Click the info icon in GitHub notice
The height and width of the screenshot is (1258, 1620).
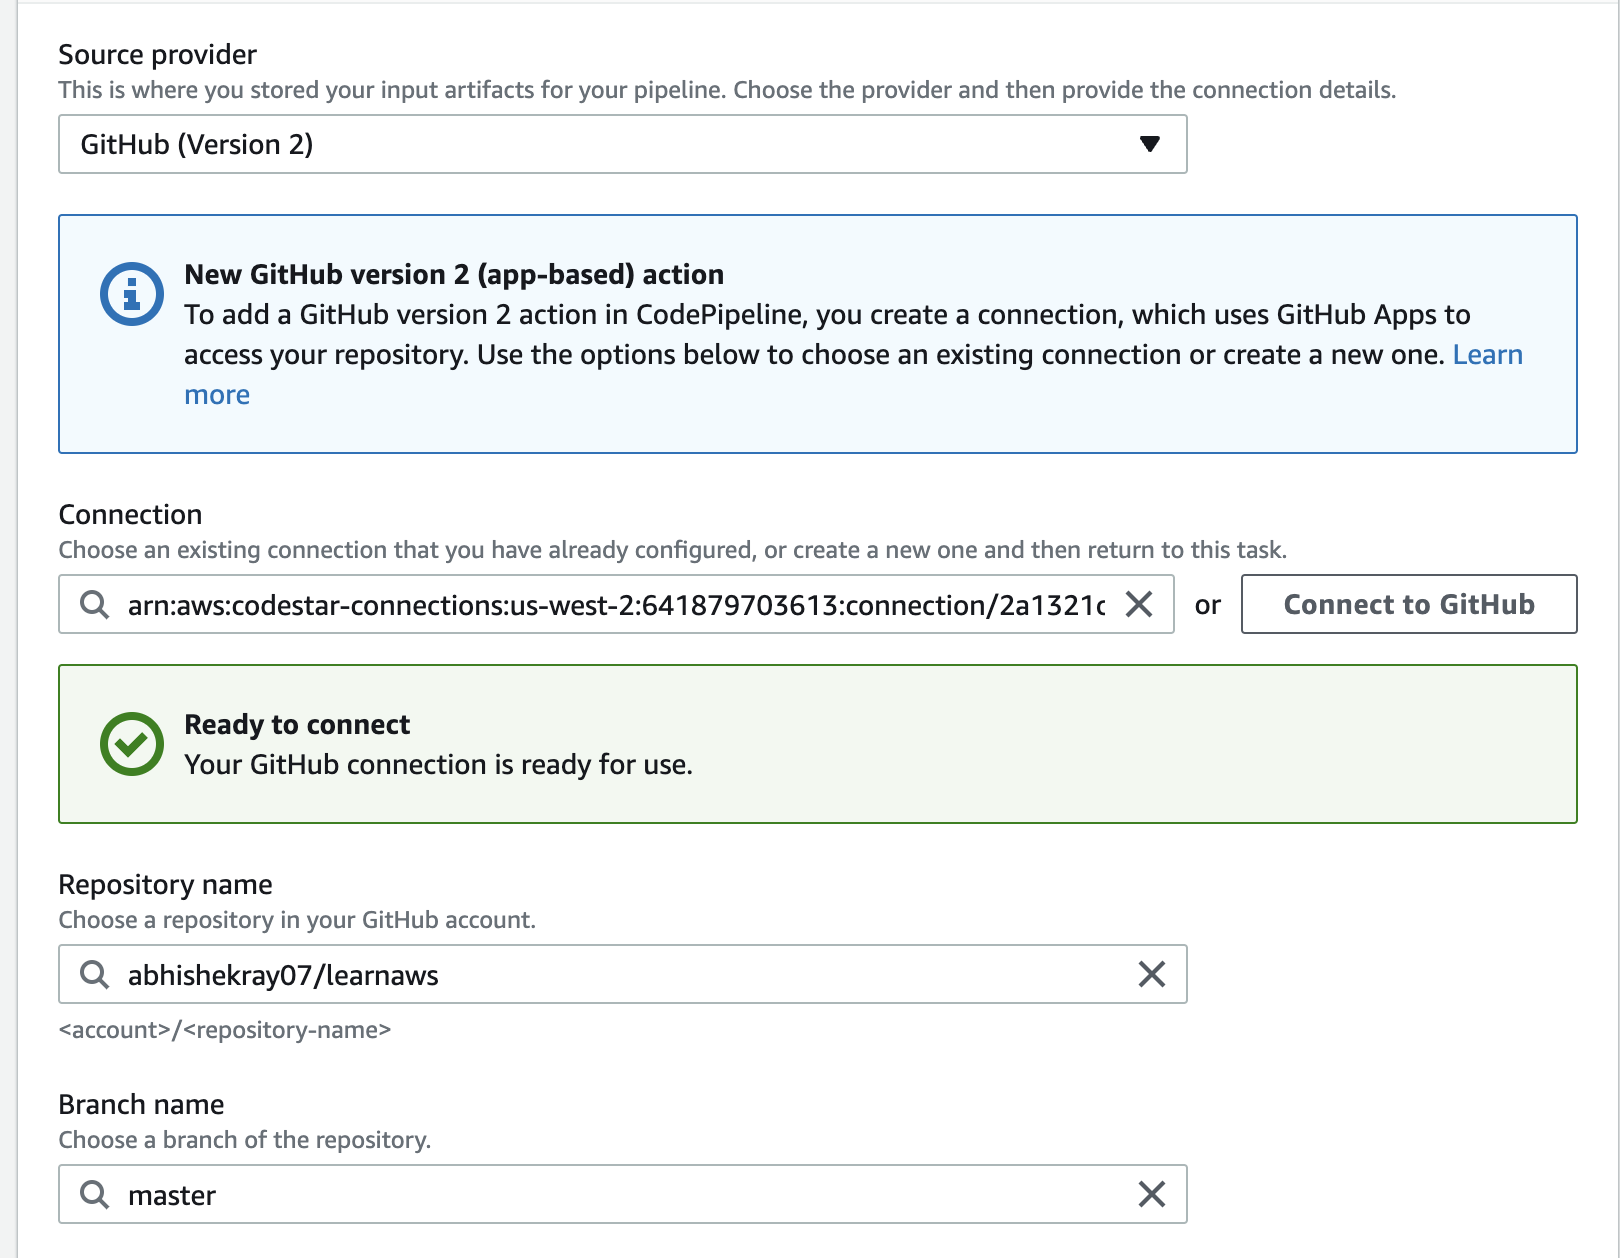click(132, 294)
